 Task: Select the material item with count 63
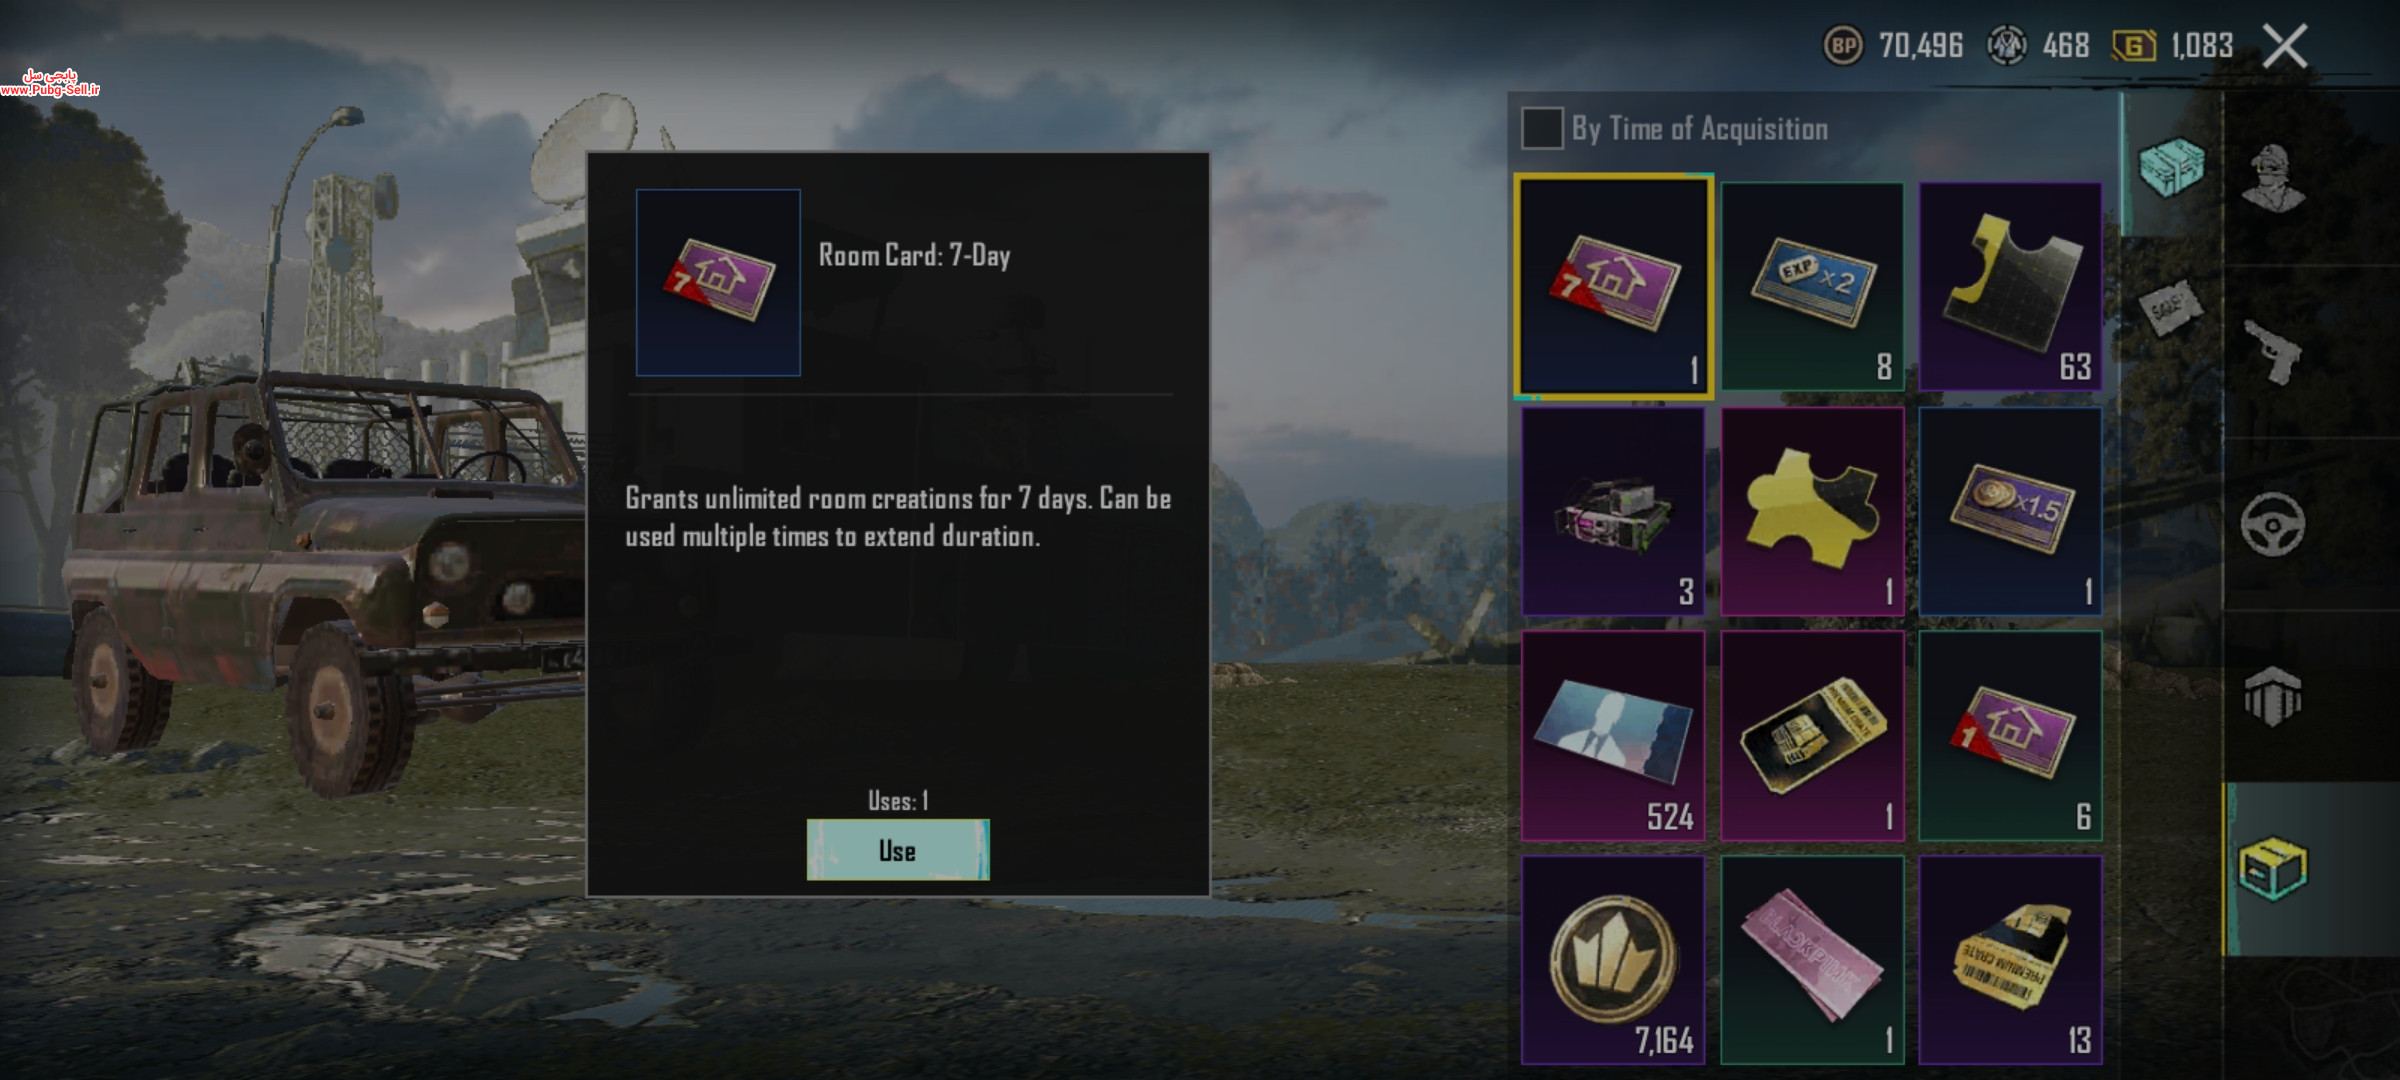[x=2010, y=287]
